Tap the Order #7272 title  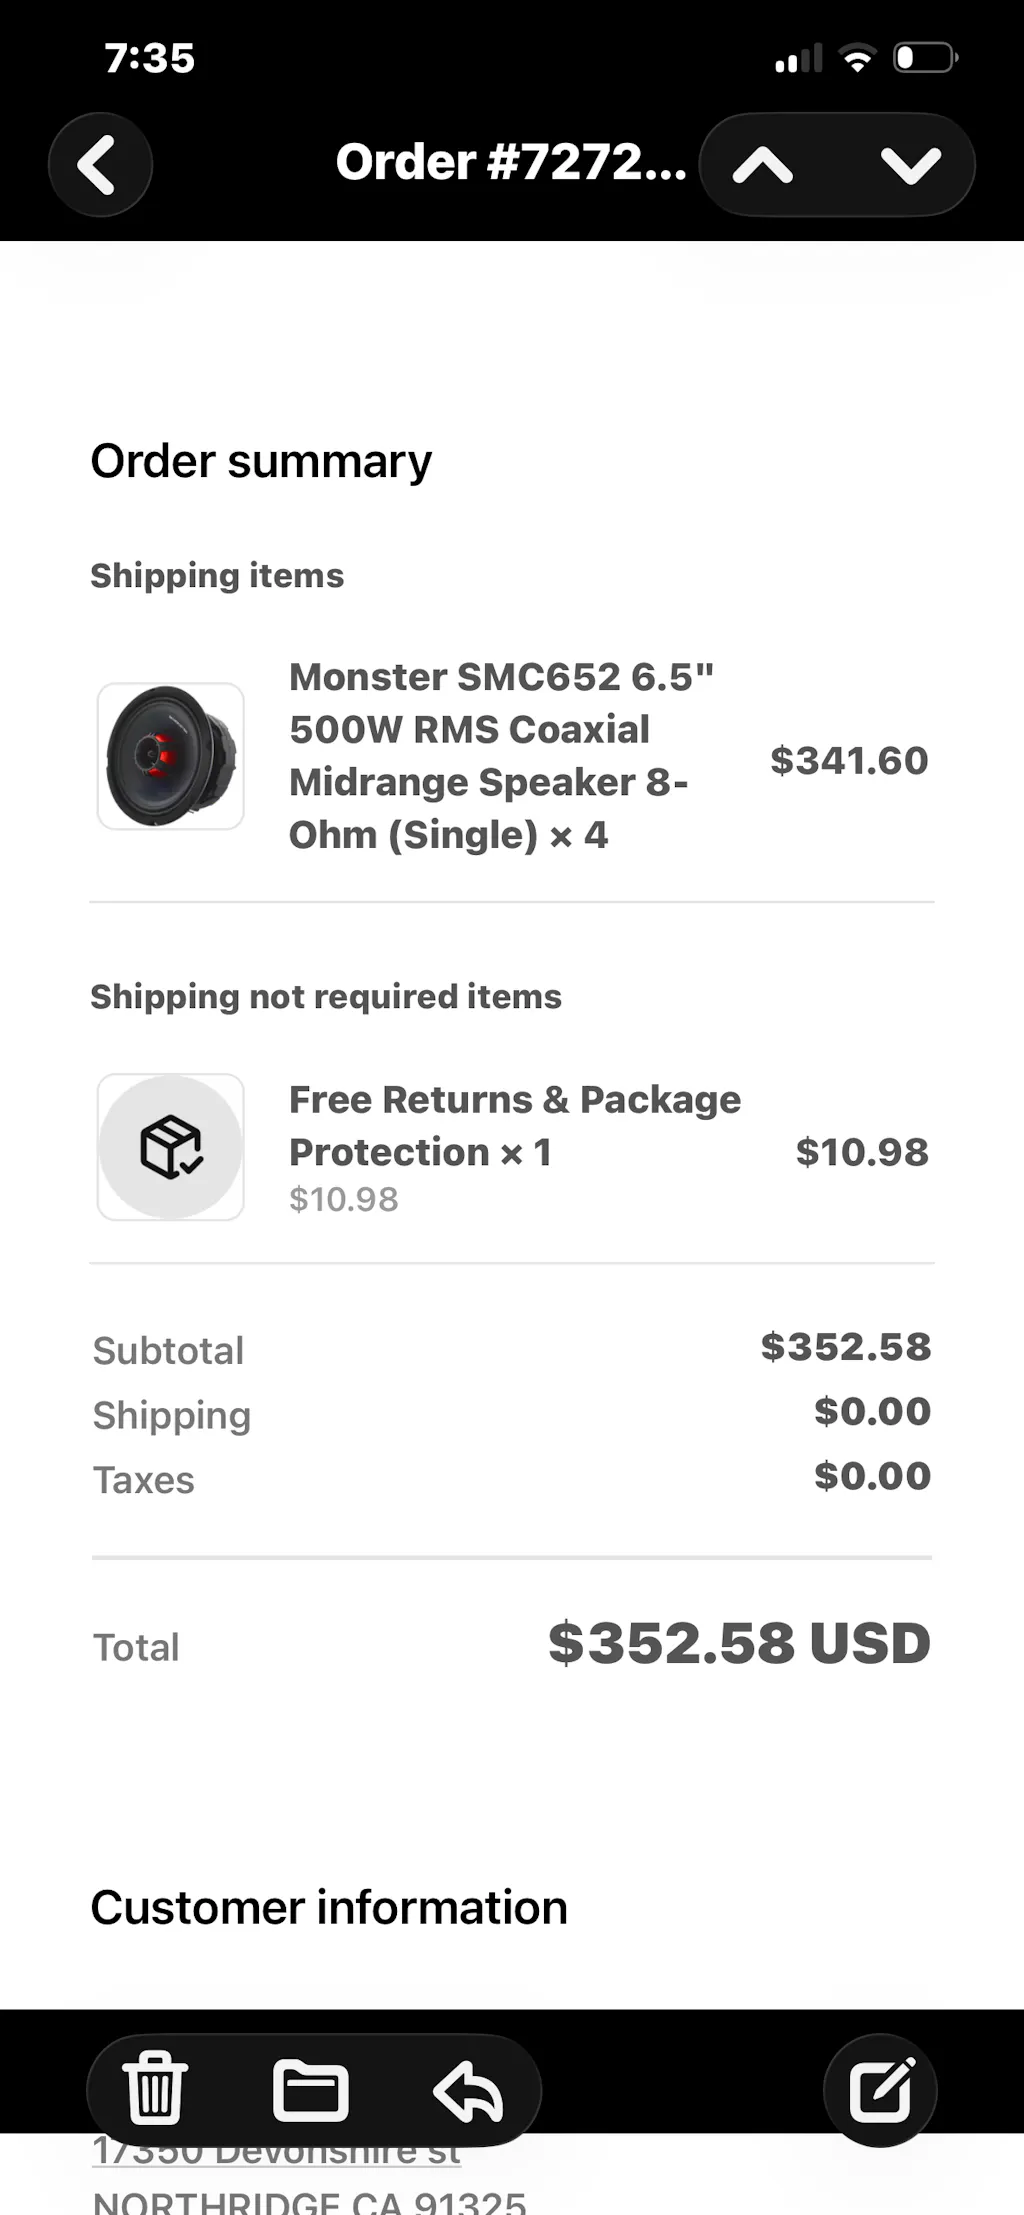coord(510,163)
